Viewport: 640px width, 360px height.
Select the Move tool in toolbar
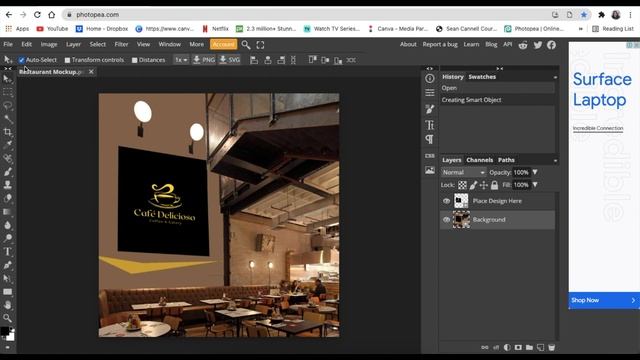coord(7,79)
